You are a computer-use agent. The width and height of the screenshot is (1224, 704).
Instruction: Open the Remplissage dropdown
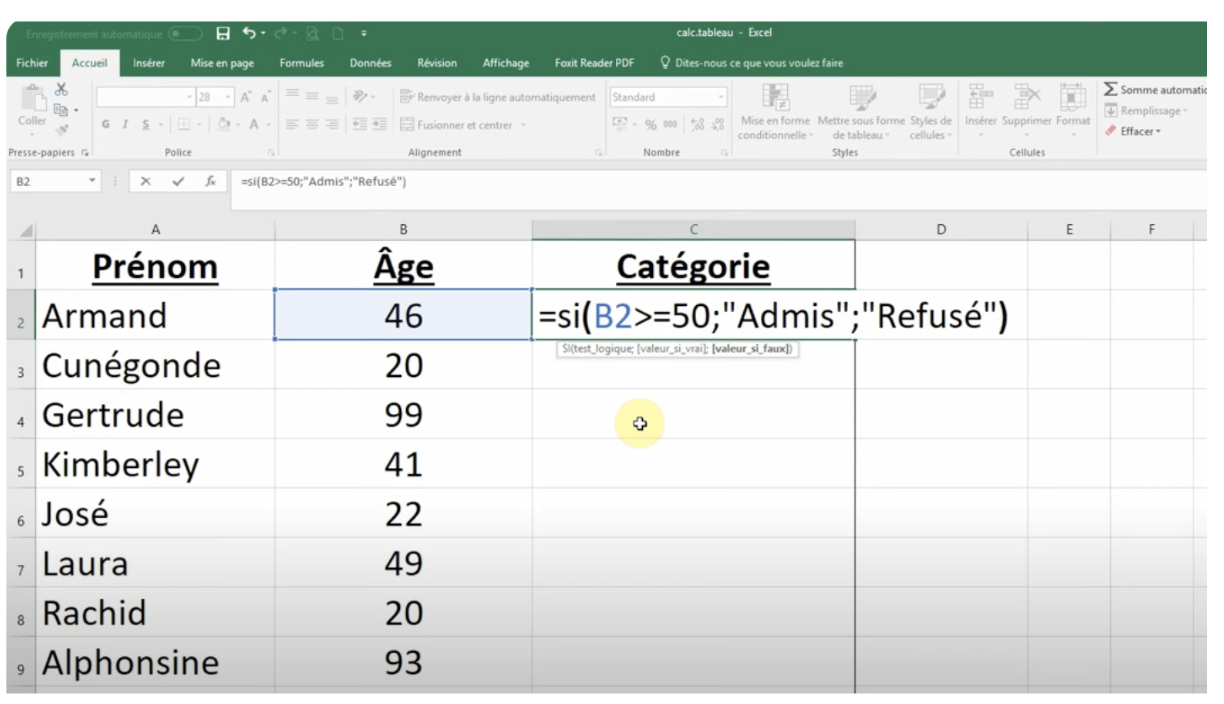(x=1146, y=111)
